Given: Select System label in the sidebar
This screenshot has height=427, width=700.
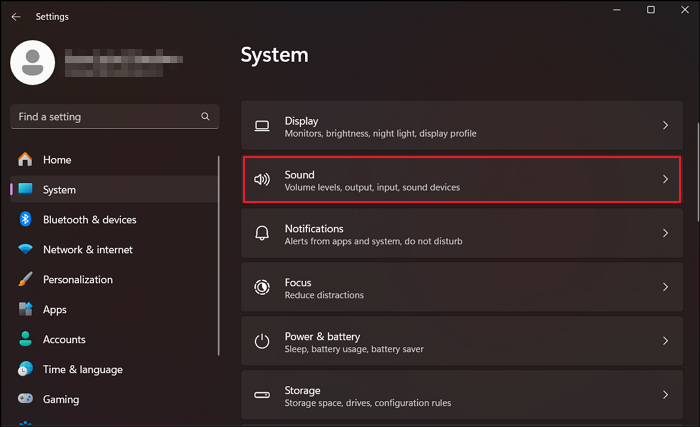Looking at the screenshot, I should tap(59, 190).
